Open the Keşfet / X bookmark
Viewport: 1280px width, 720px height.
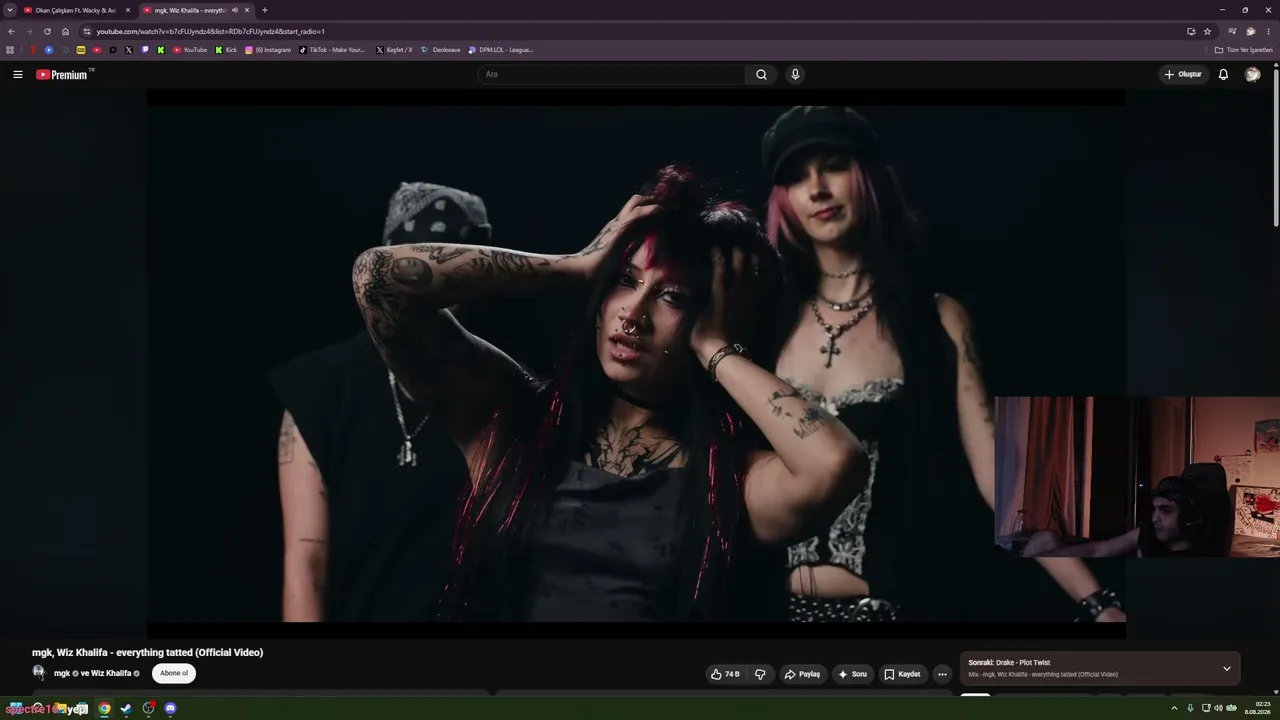(x=394, y=49)
